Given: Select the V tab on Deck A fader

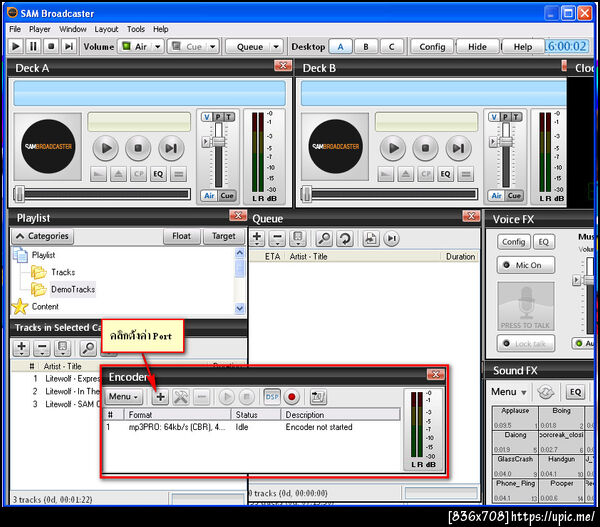Looking at the screenshot, I should coord(207,117).
